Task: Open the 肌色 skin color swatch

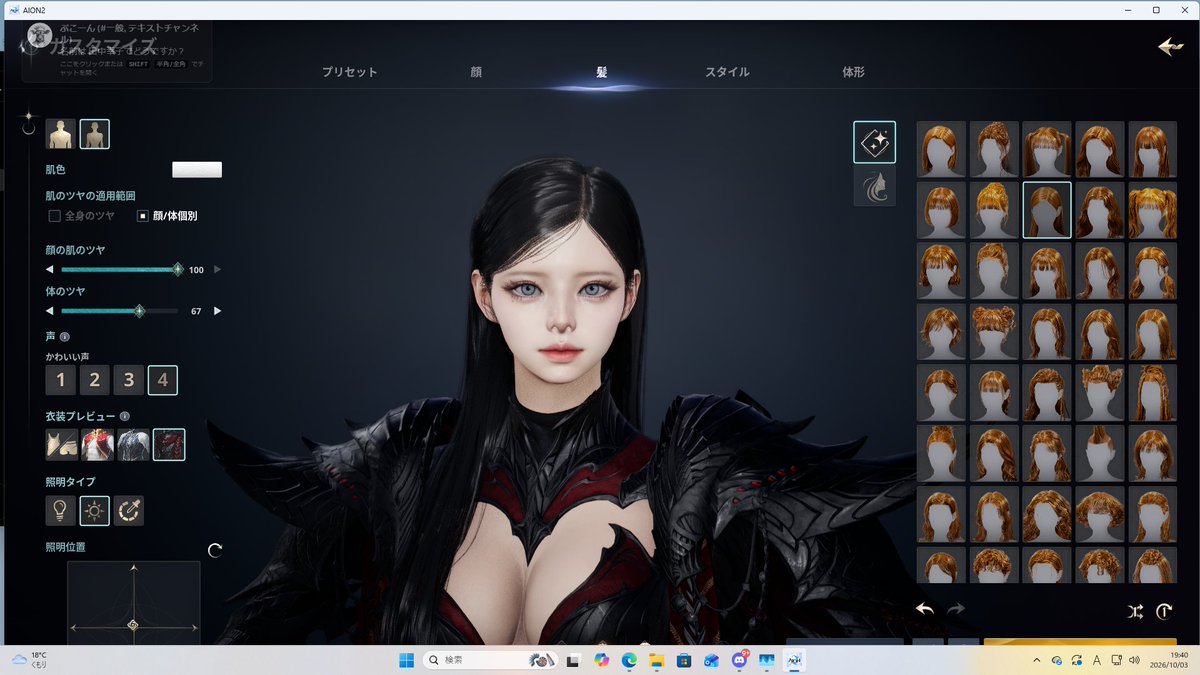Action: [197, 170]
